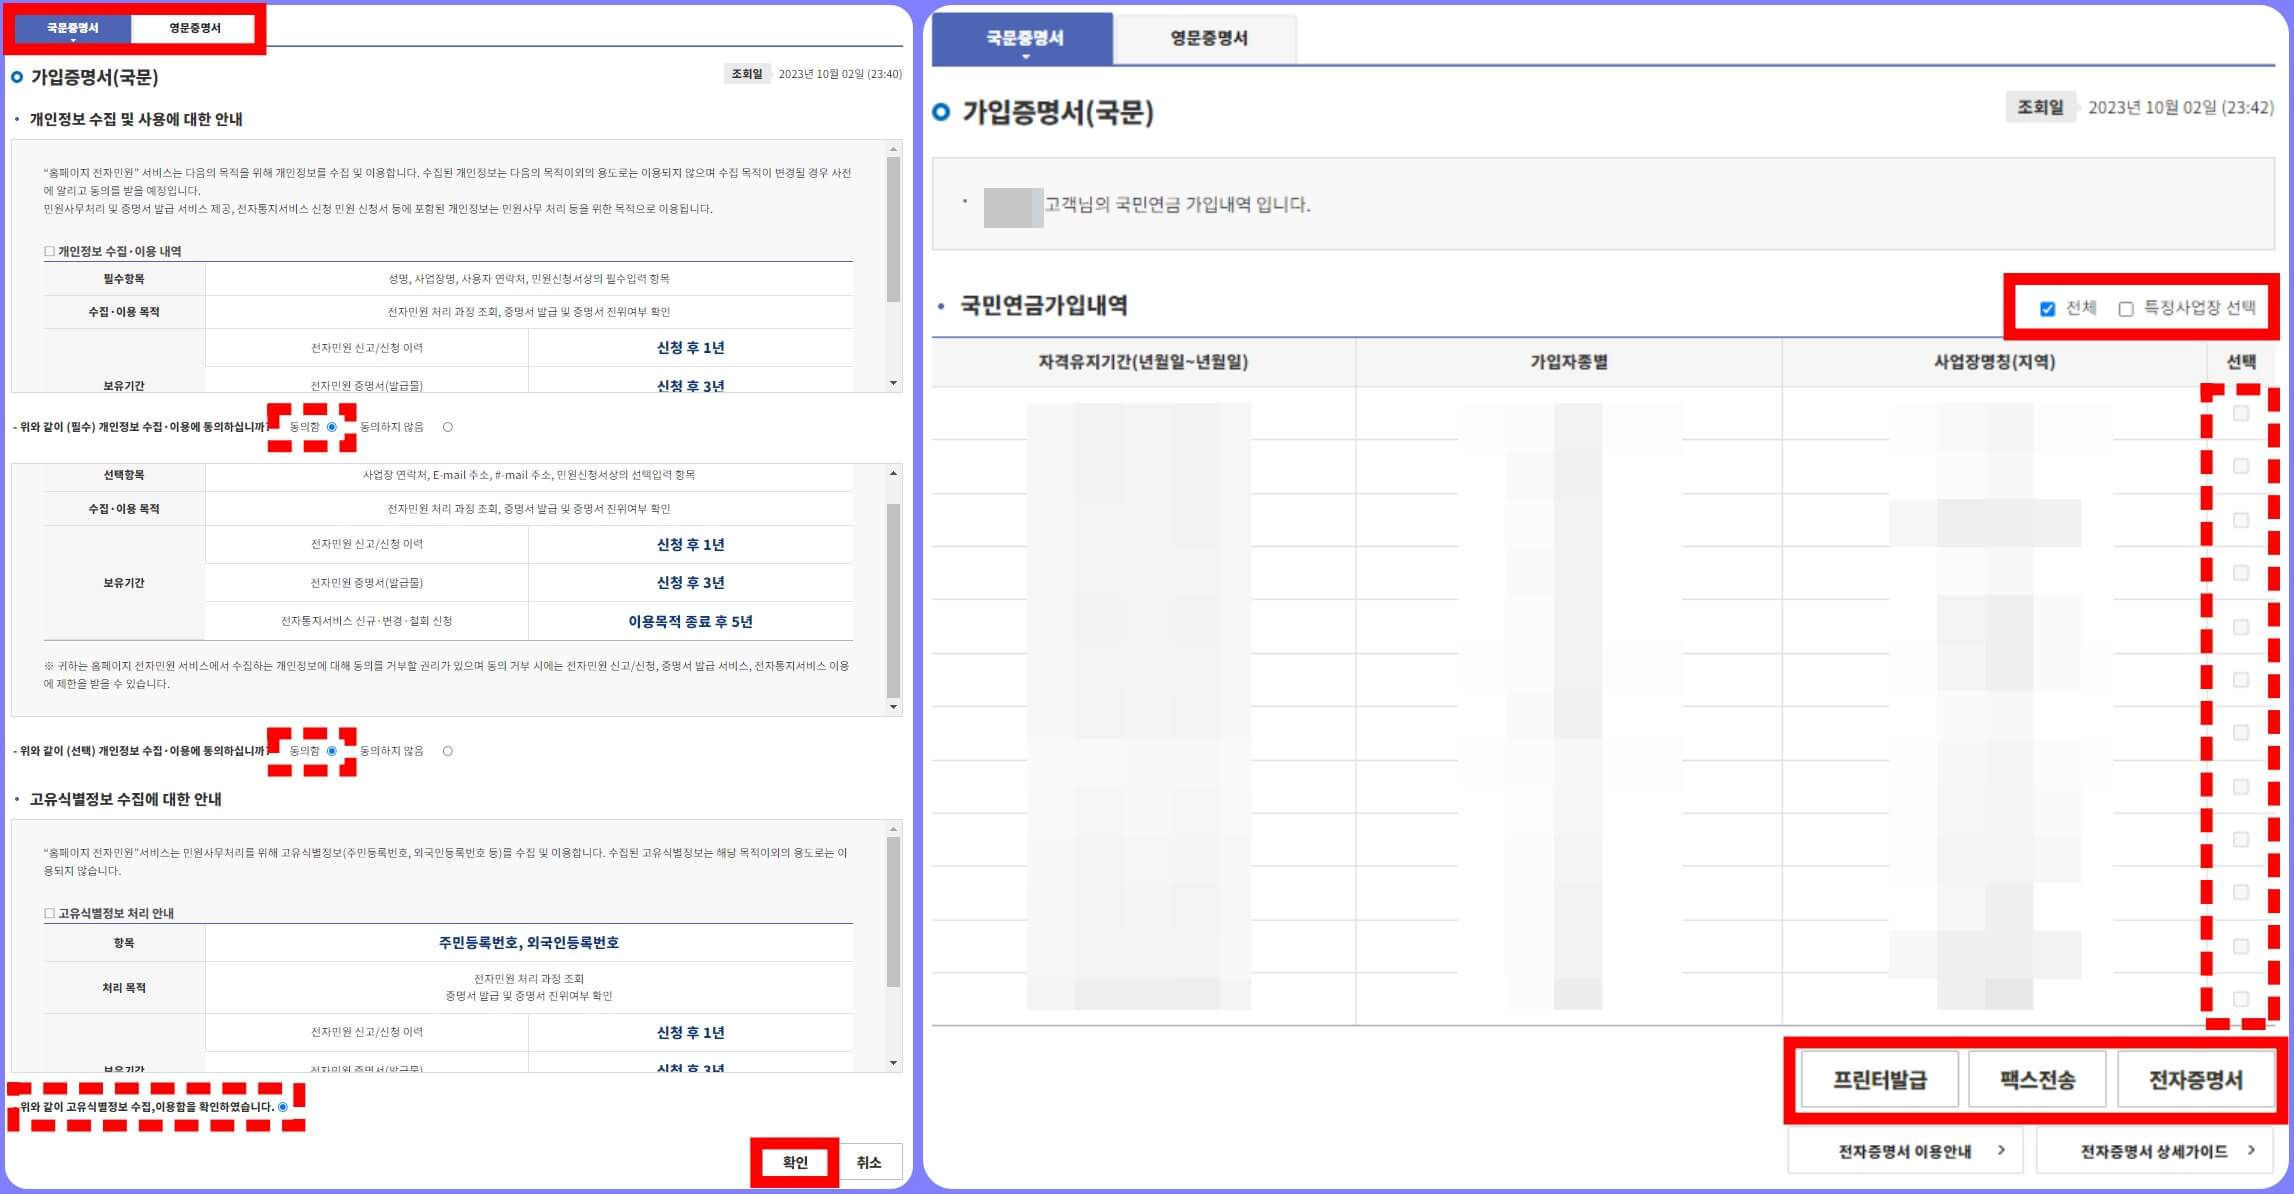Image resolution: width=2294 pixels, height=1194 pixels.
Task: Click 선택 column header
Action: (x=2241, y=362)
